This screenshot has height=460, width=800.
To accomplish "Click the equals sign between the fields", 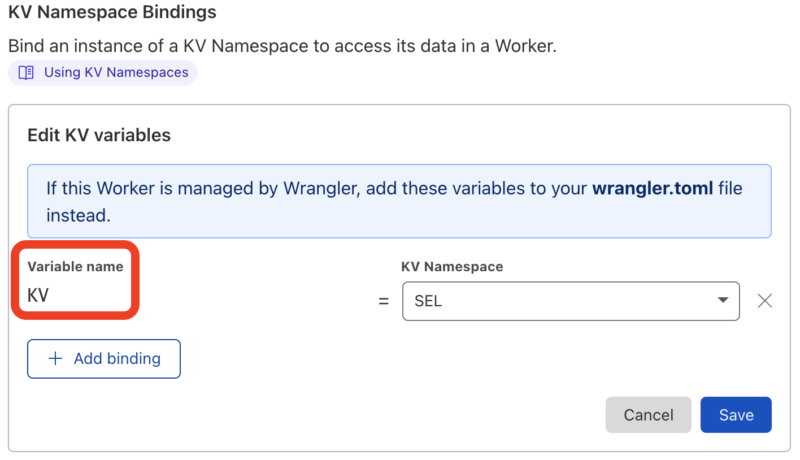I will click(384, 301).
